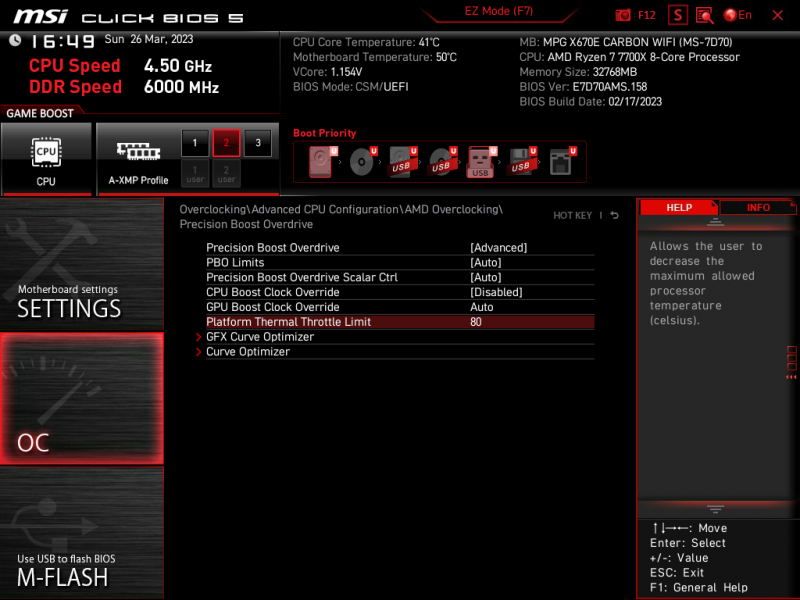800x600 pixels.
Task: Click the side panel expand arrows at right edge
Action: click(x=791, y=377)
